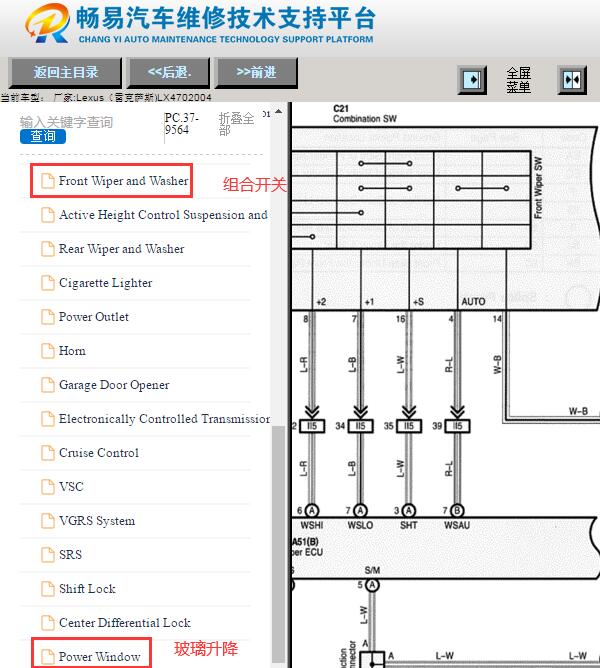
Task: Click 折叠全部 to collapse all
Action: click(237, 123)
